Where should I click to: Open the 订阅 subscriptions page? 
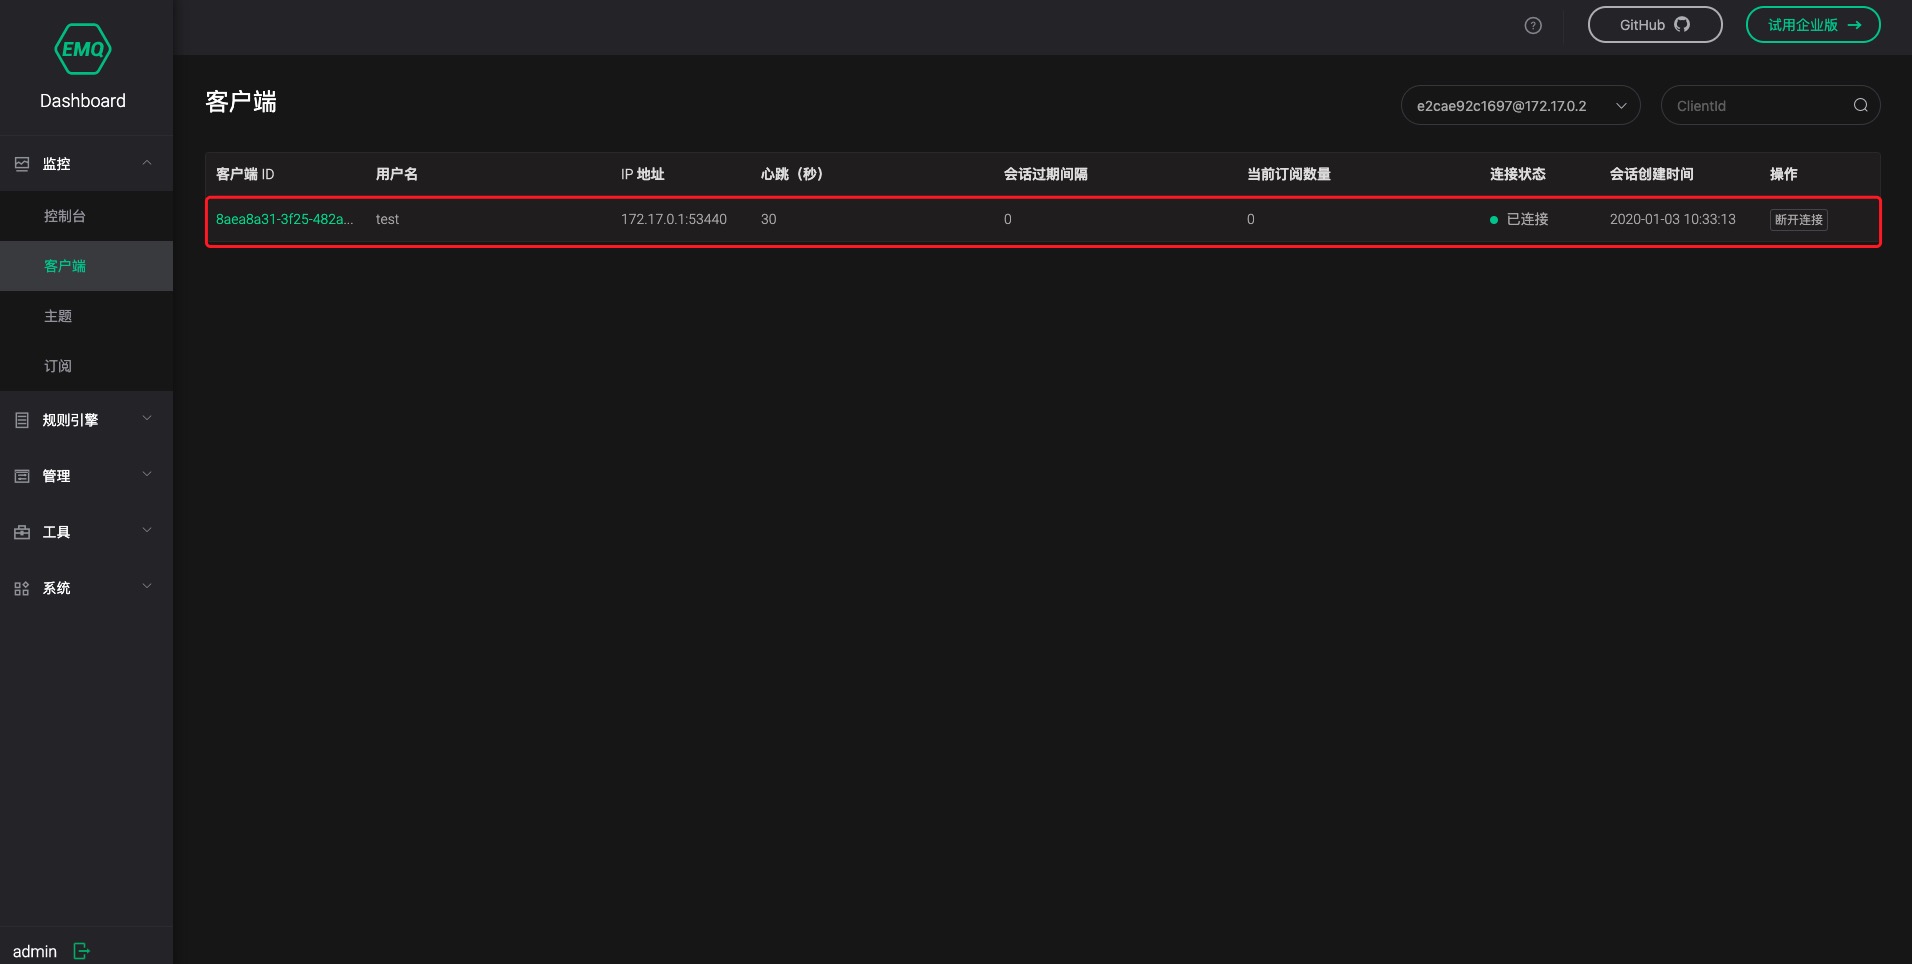pos(58,366)
